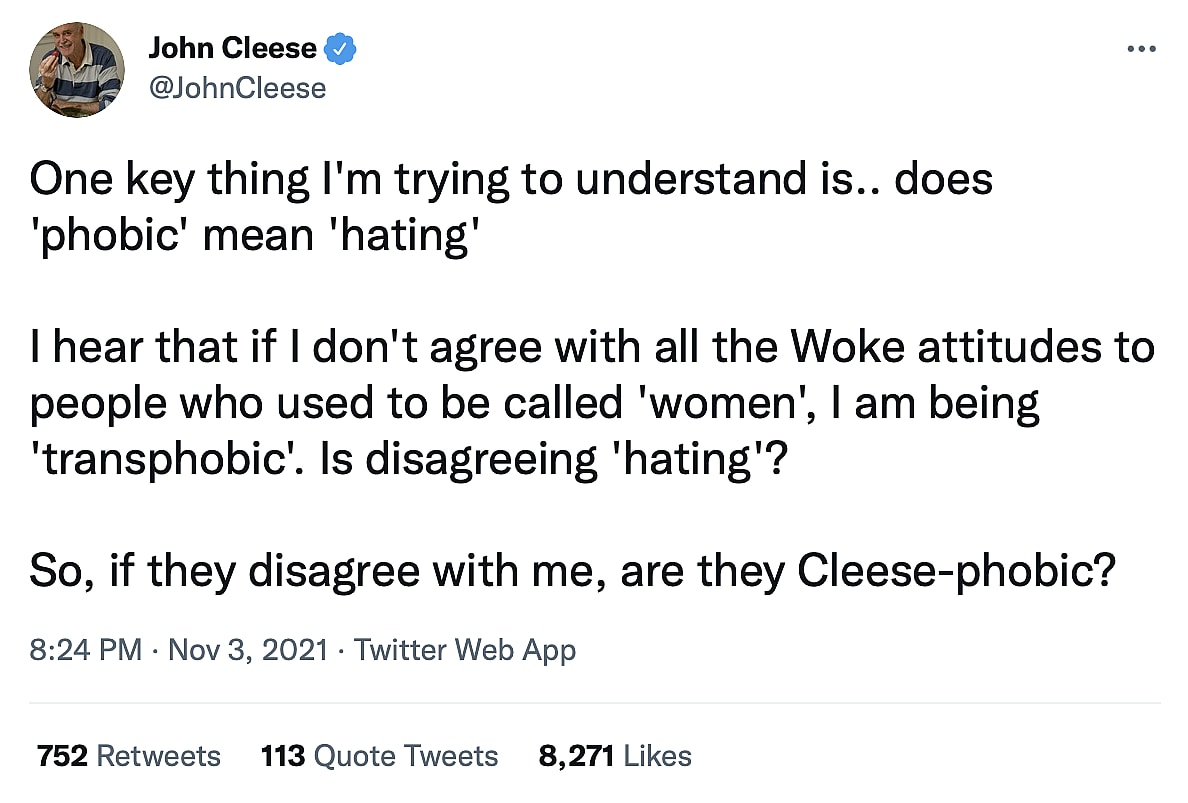Click the blue verified badge
The width and height of the screenshot is (1188, 803).
click(342, 49)
